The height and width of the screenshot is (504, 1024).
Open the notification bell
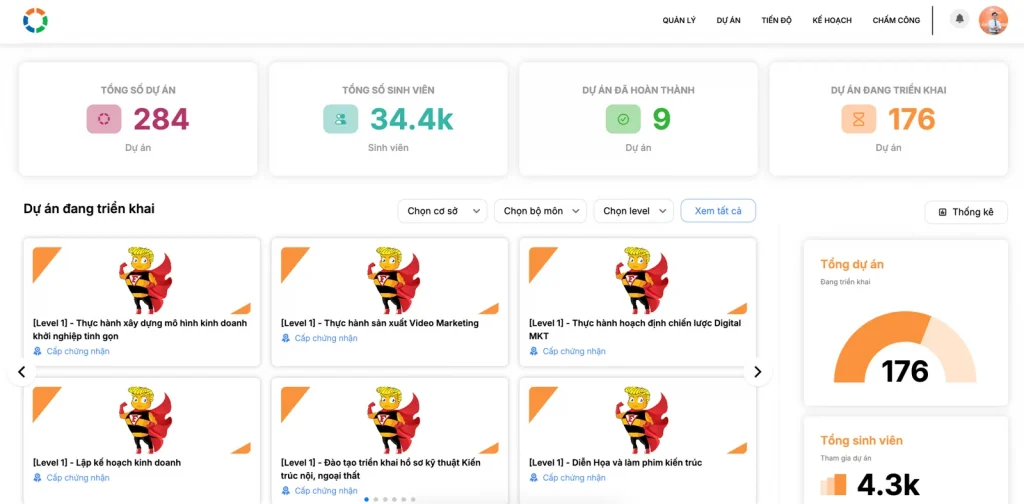click(x=960, y=19)
